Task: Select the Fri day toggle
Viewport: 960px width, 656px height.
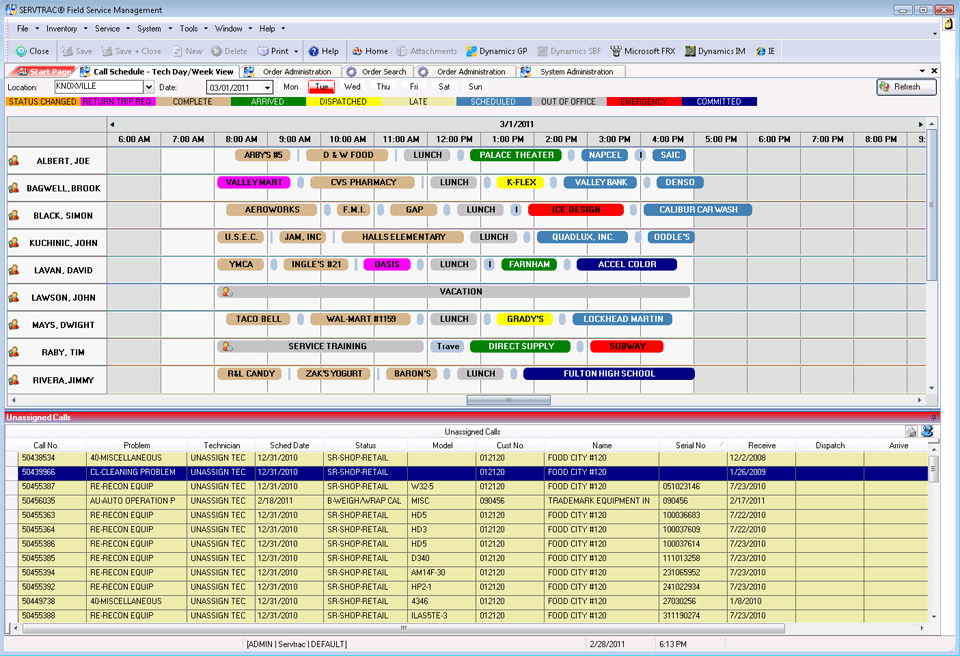Action: (x=414, y=87)
